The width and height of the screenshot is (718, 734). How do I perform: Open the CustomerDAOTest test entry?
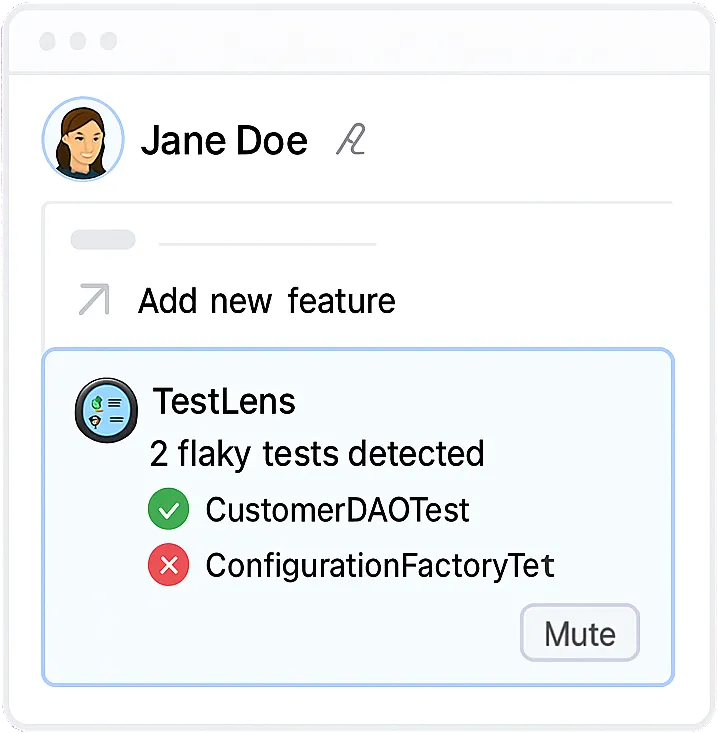tap(337, 511)
